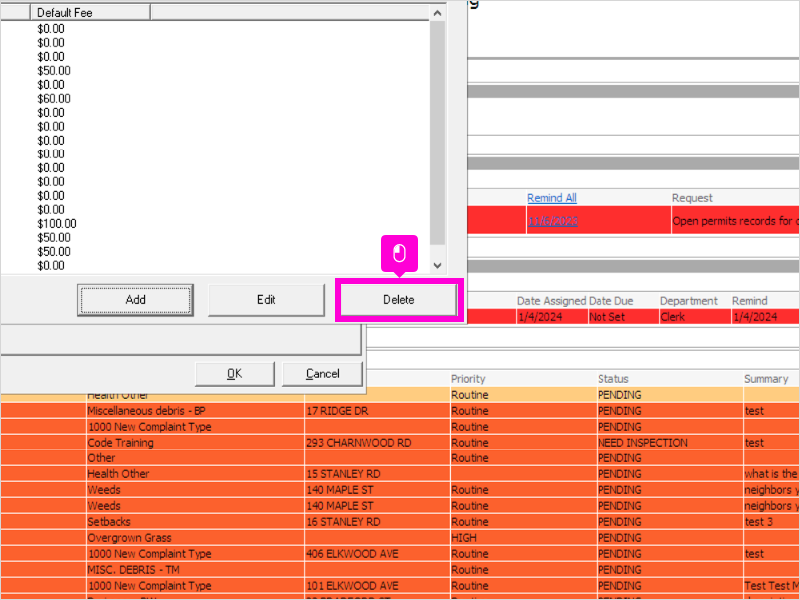800x600 pixels.
Task: Click the fee list vertical scrollbar thumb
Action: point(437,133)
